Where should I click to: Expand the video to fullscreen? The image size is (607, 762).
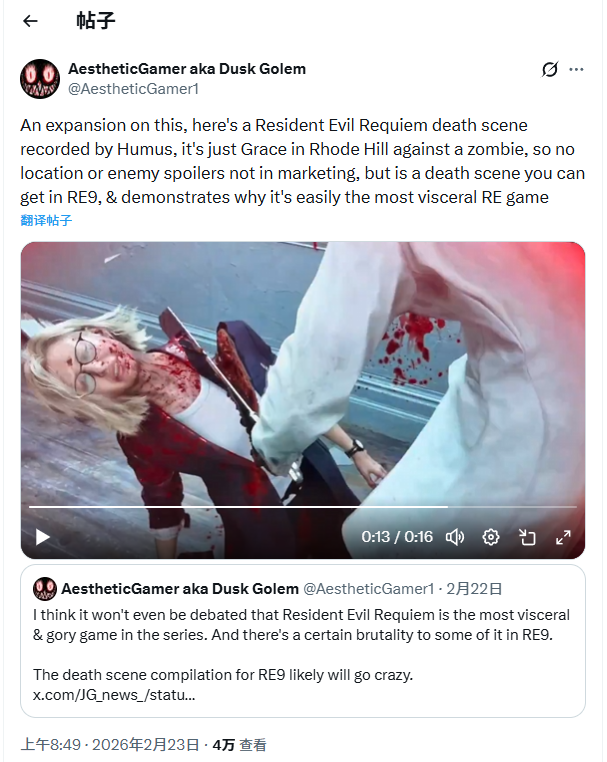click(x=563, y=537)
